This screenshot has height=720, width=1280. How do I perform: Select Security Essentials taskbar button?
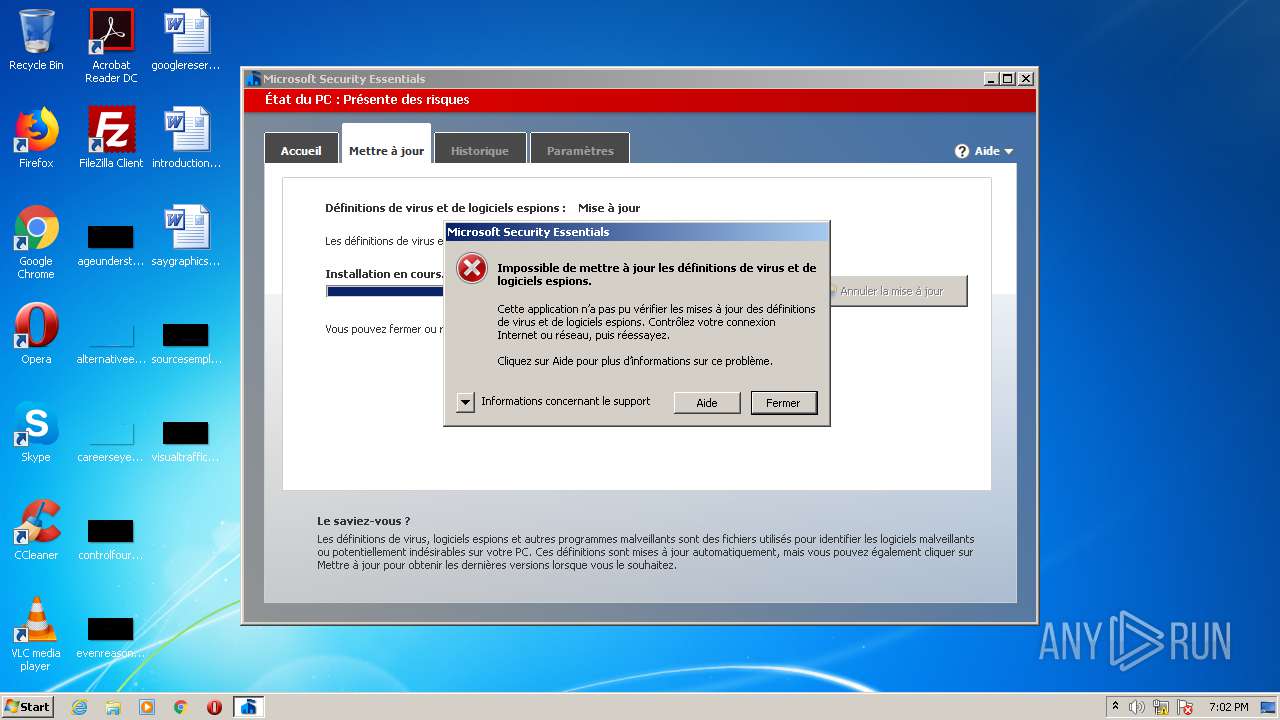point(249,707)
